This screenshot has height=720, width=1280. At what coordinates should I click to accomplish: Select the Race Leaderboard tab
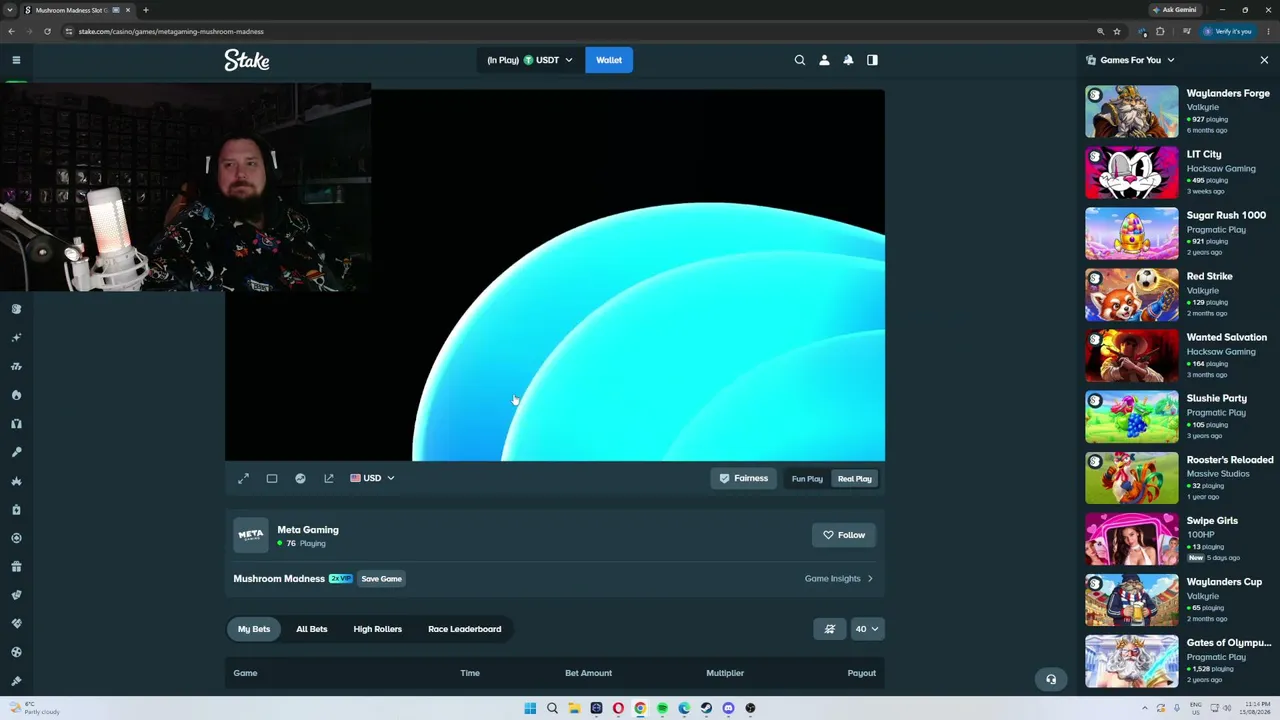465,629
